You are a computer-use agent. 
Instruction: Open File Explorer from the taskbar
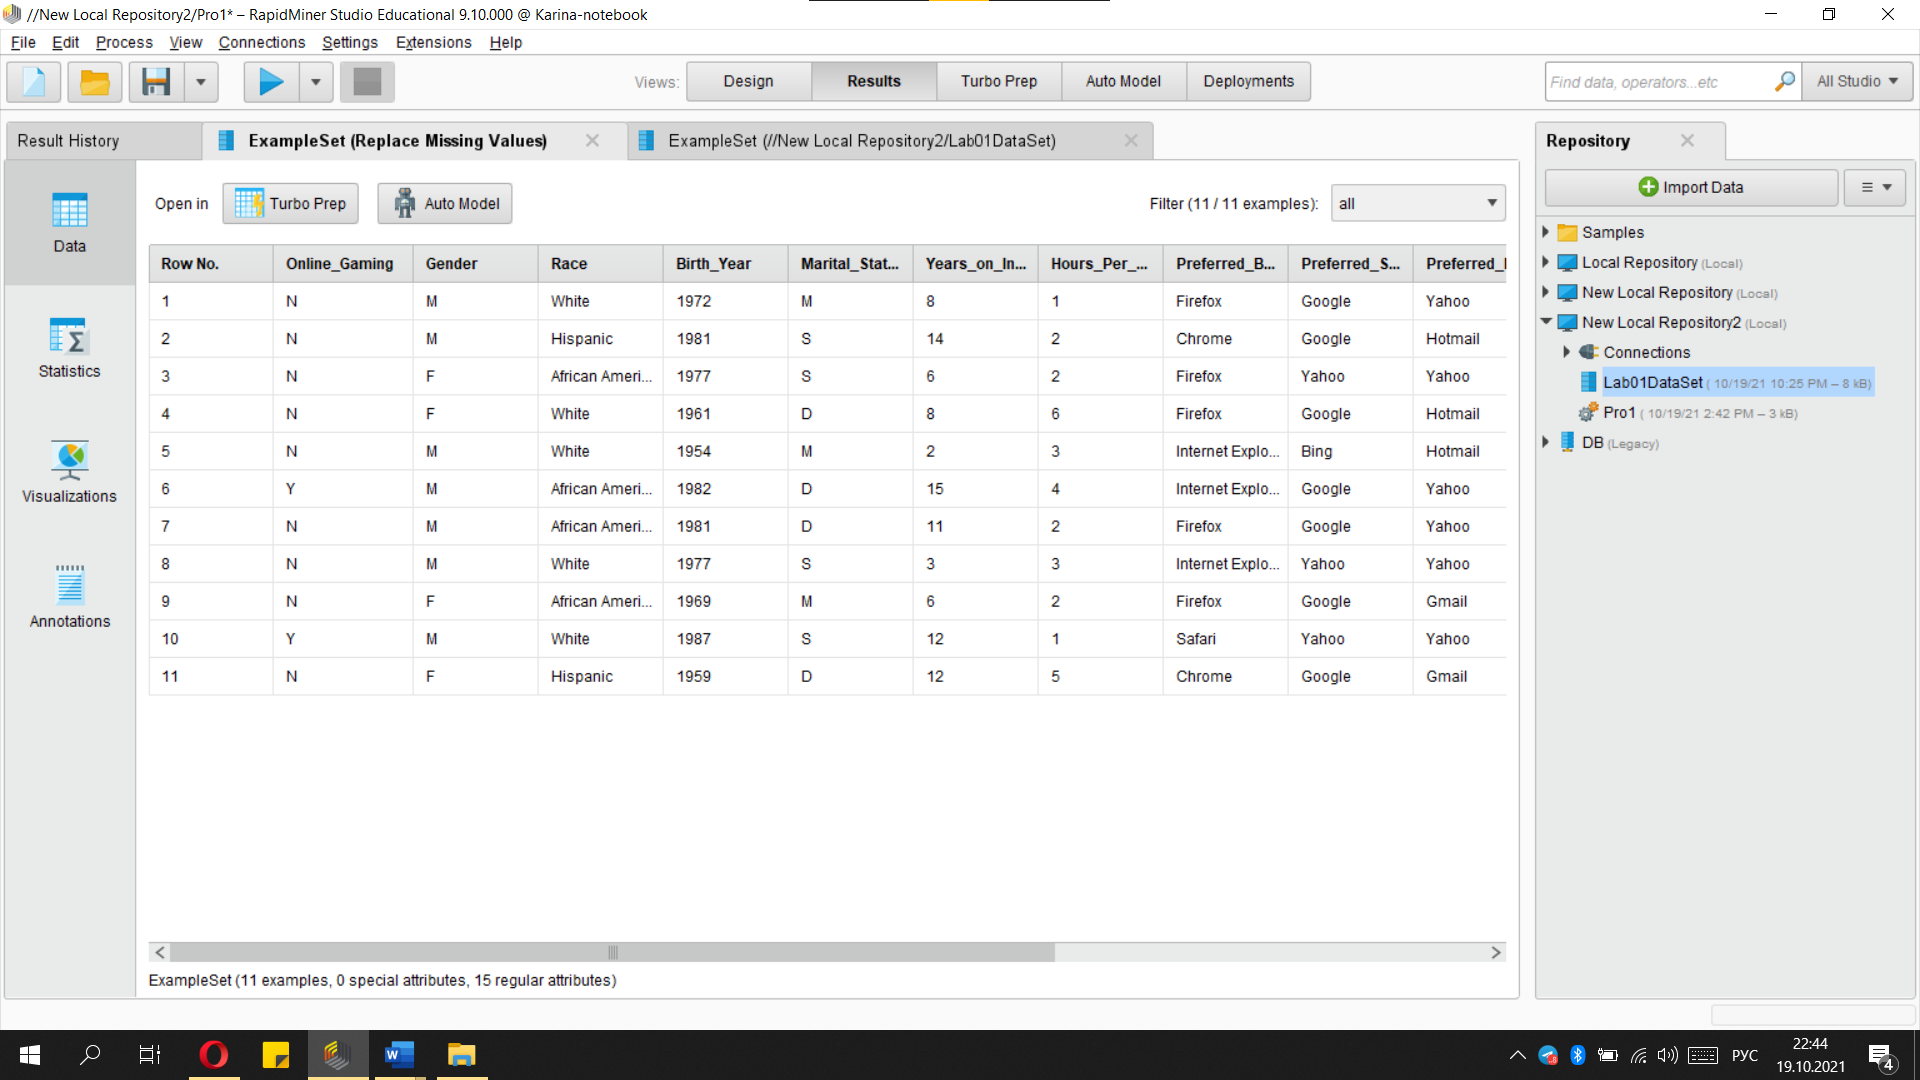pos(461,1055)
